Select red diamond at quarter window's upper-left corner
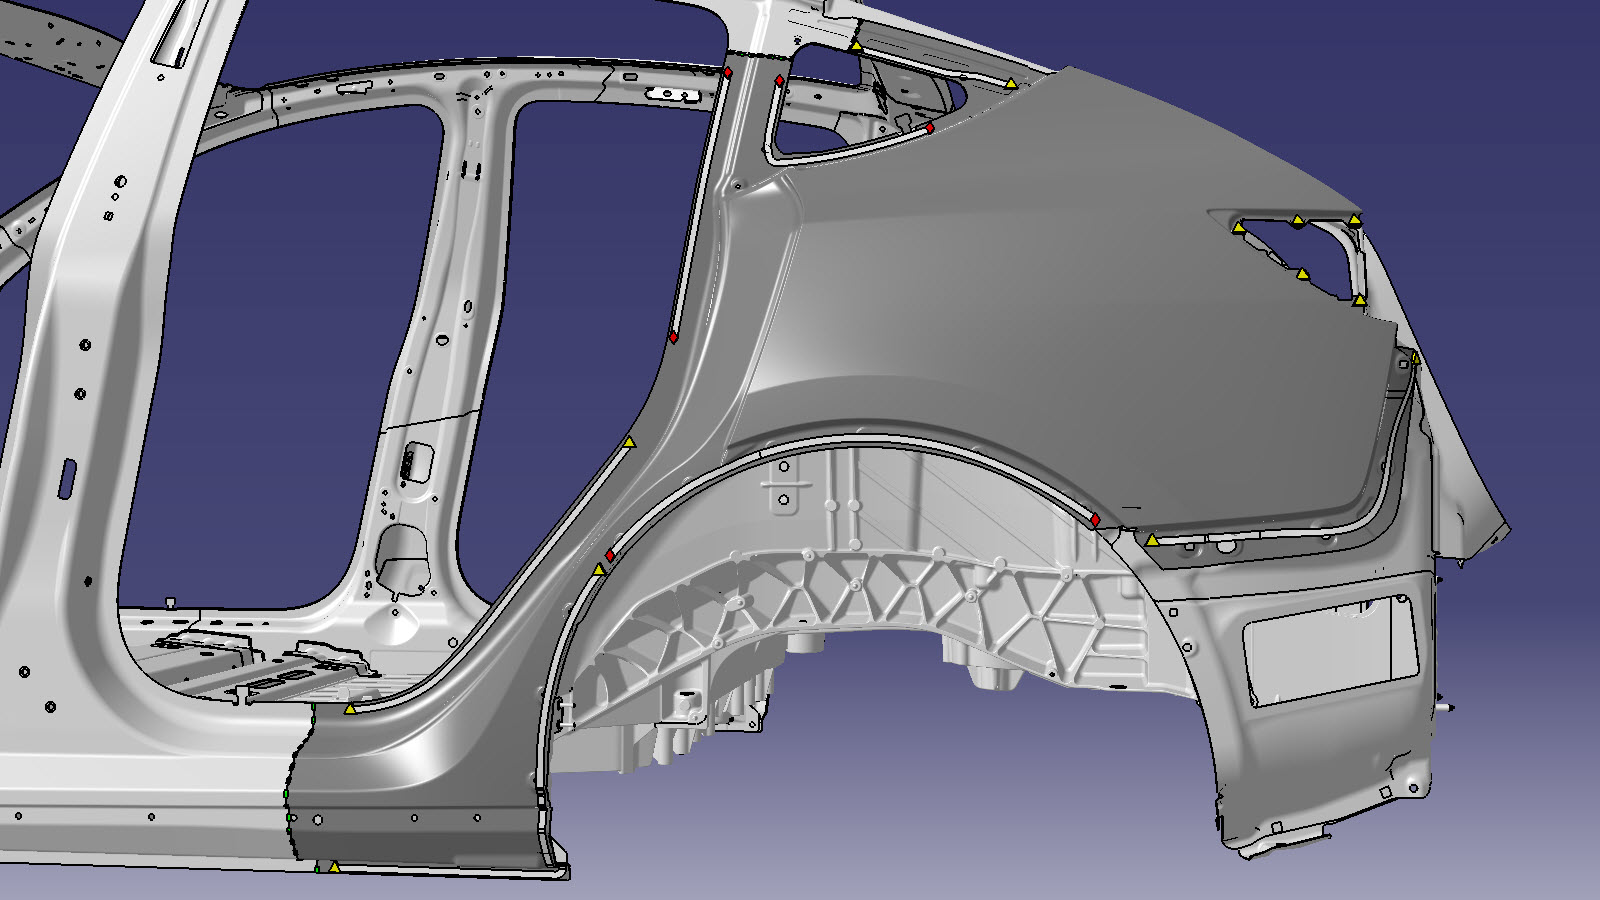 click(x=780, y=81)
